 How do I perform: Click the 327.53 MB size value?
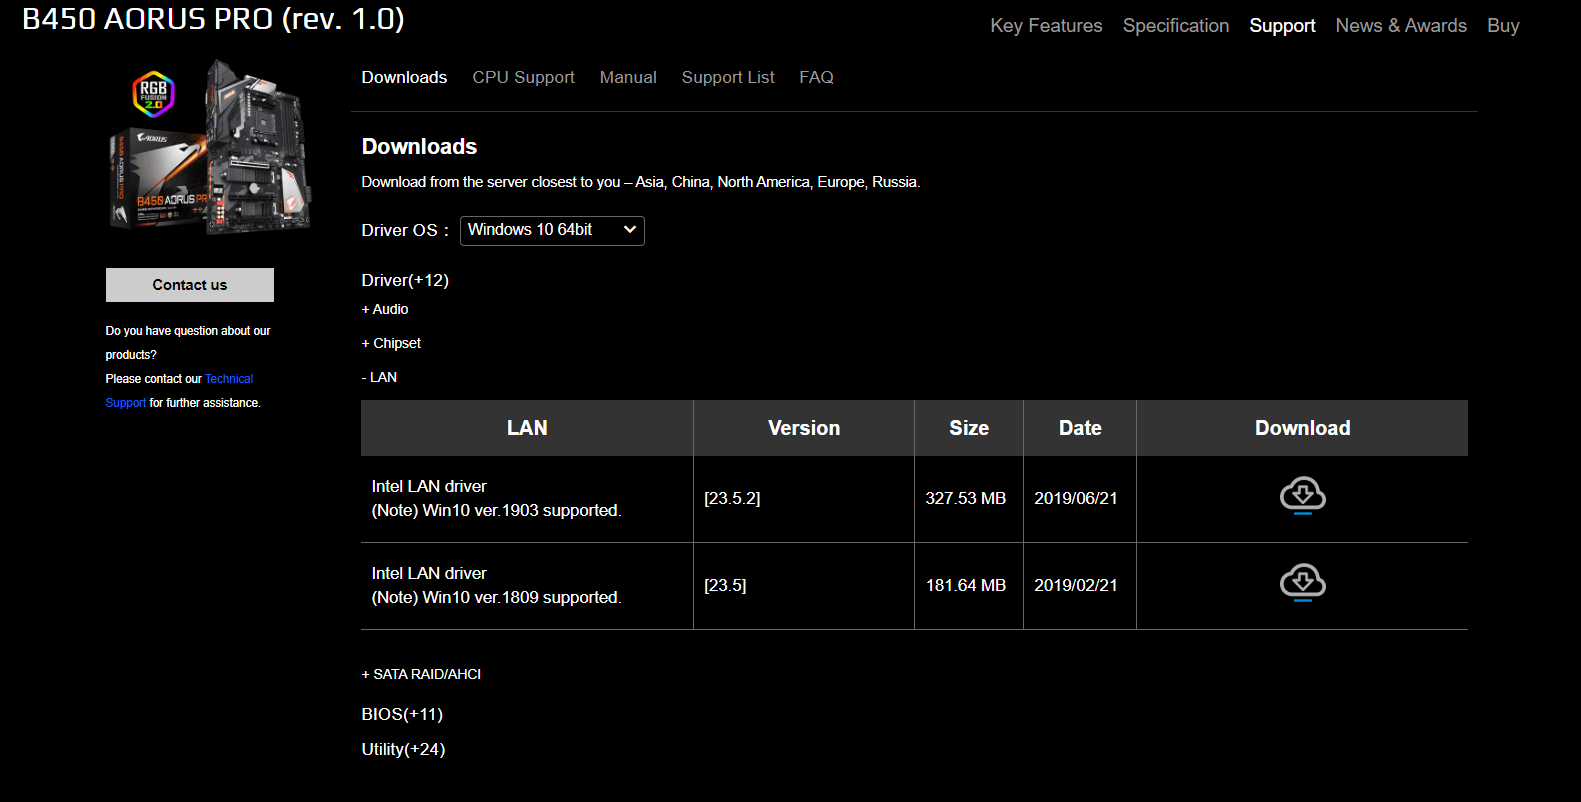[x=966, y=498]
